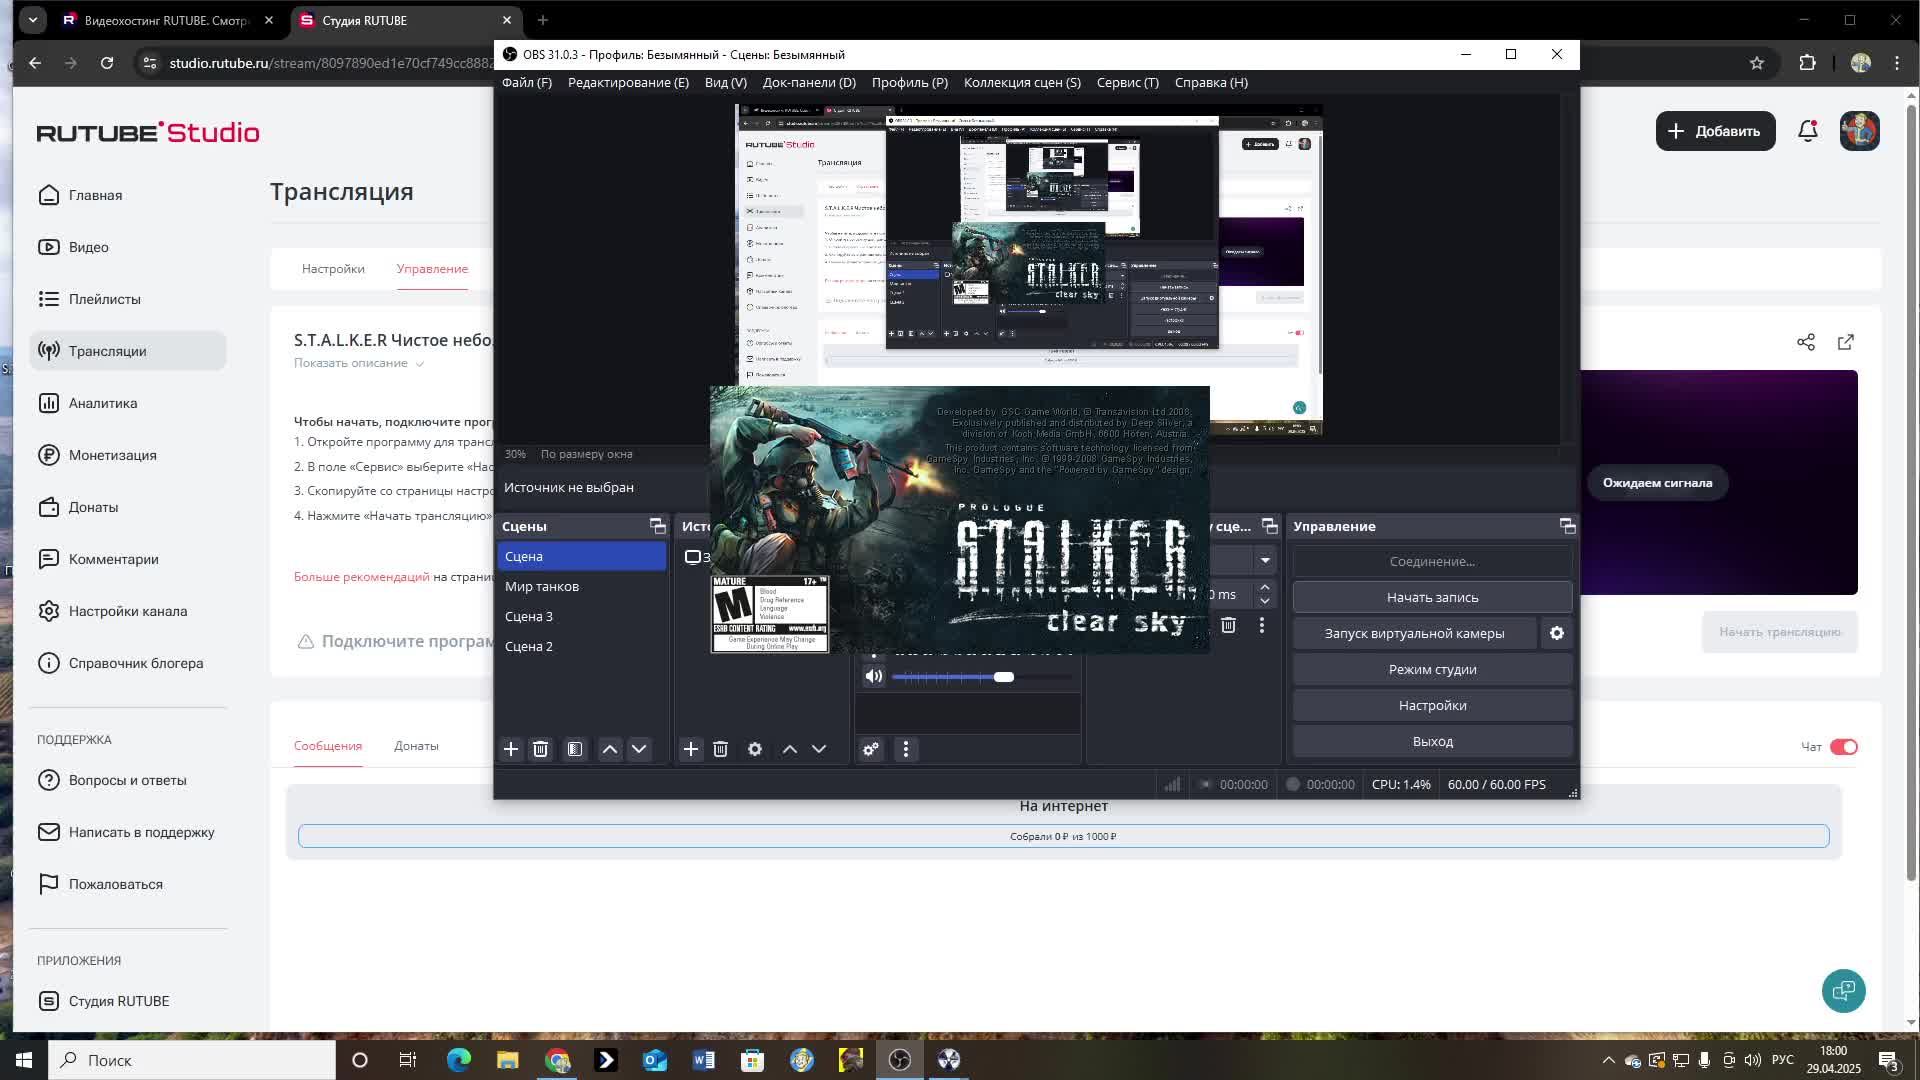The image size is (1920, 1080).
Task: Select the 'Мир танков' scene
Action: 541,586
